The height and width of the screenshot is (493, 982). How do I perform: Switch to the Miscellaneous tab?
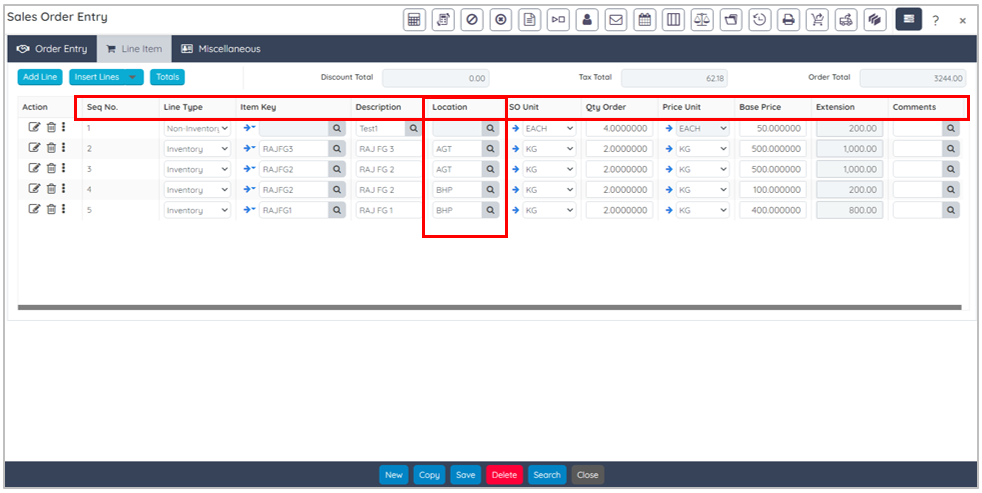pos(220,49)
